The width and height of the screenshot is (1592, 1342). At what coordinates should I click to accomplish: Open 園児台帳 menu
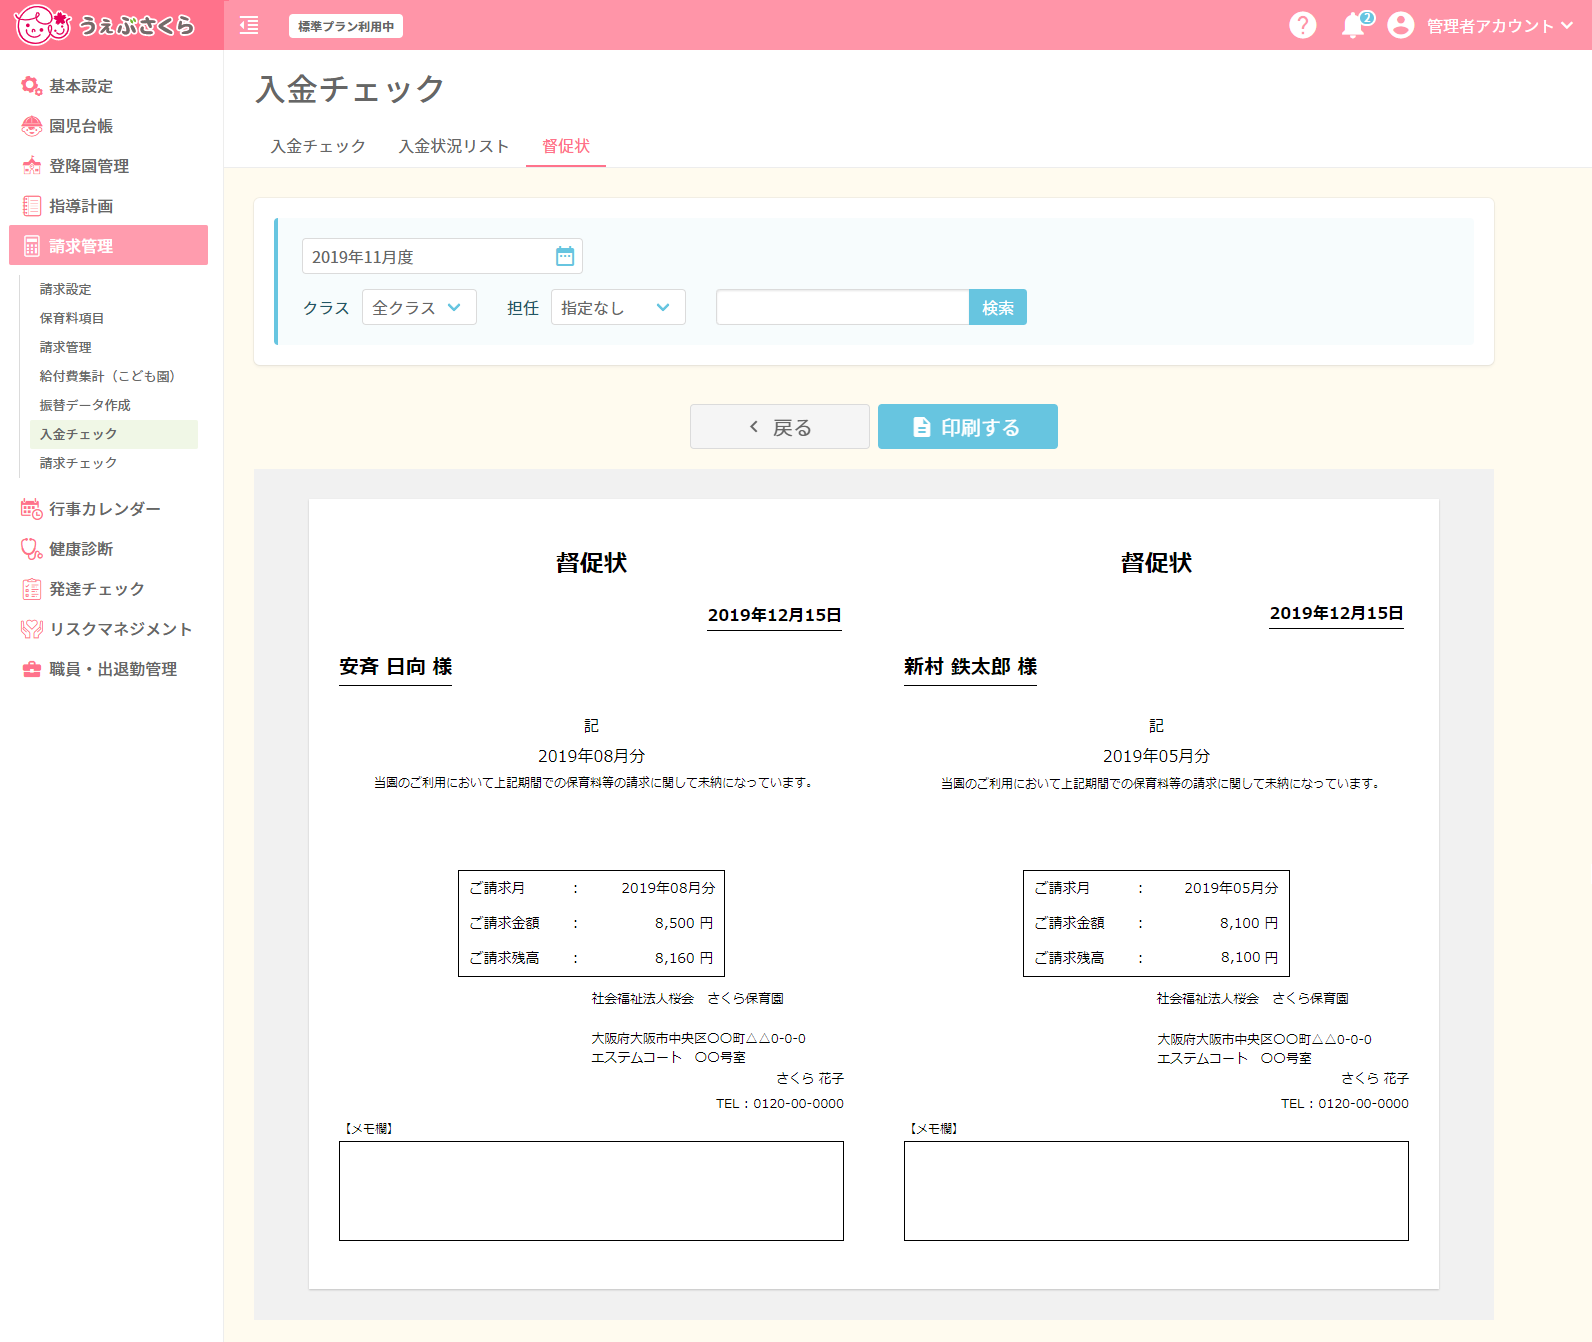pyautogui.click(x=108, y=126)
